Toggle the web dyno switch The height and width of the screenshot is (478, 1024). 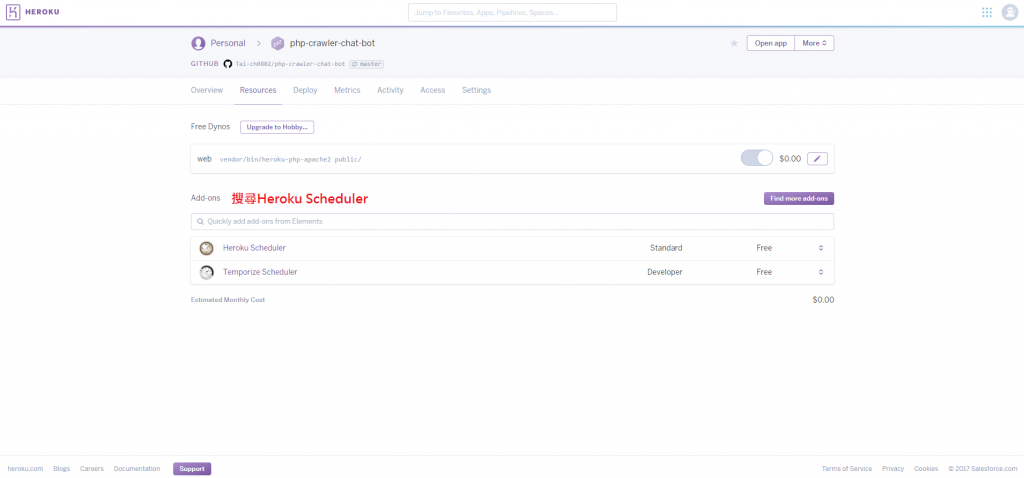point(757,158)
